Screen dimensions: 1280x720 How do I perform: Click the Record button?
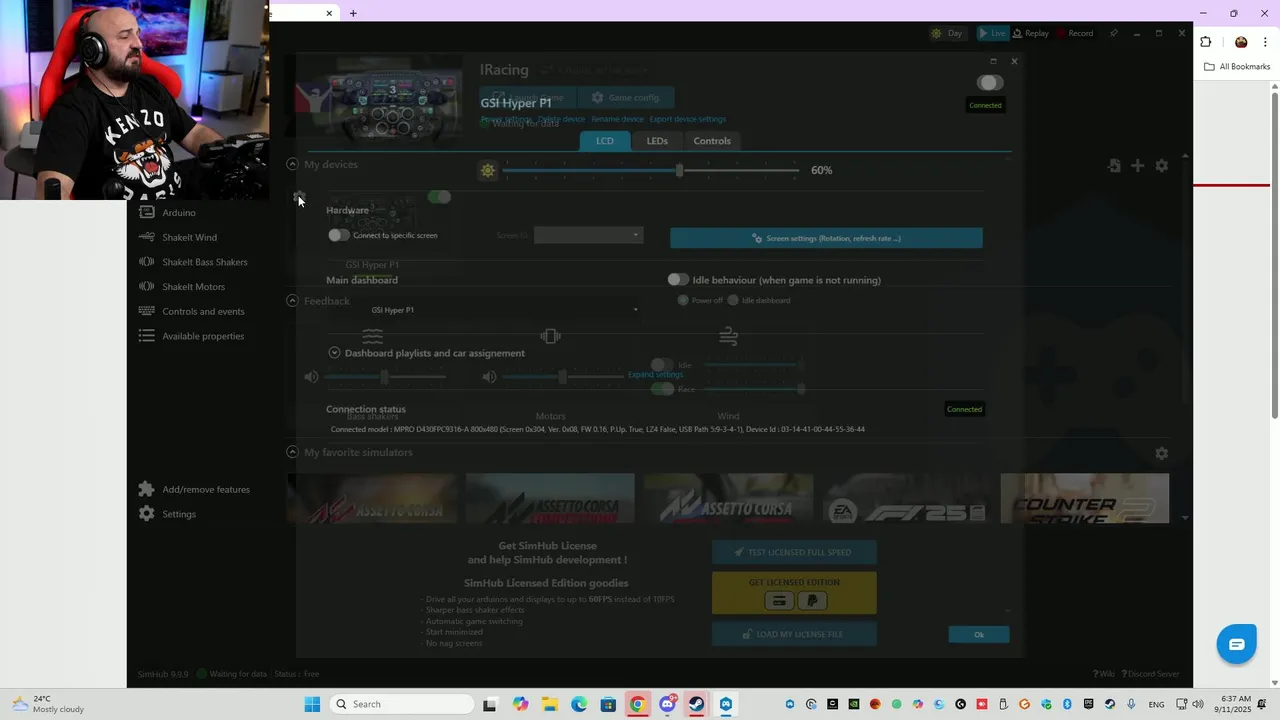(1075, 33)
